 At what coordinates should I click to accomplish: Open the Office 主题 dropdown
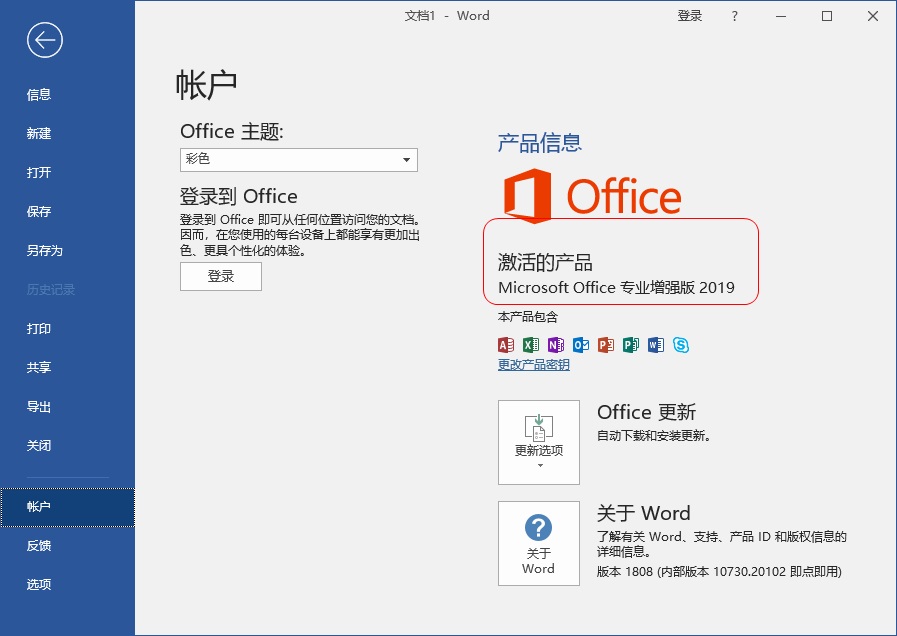407,160
